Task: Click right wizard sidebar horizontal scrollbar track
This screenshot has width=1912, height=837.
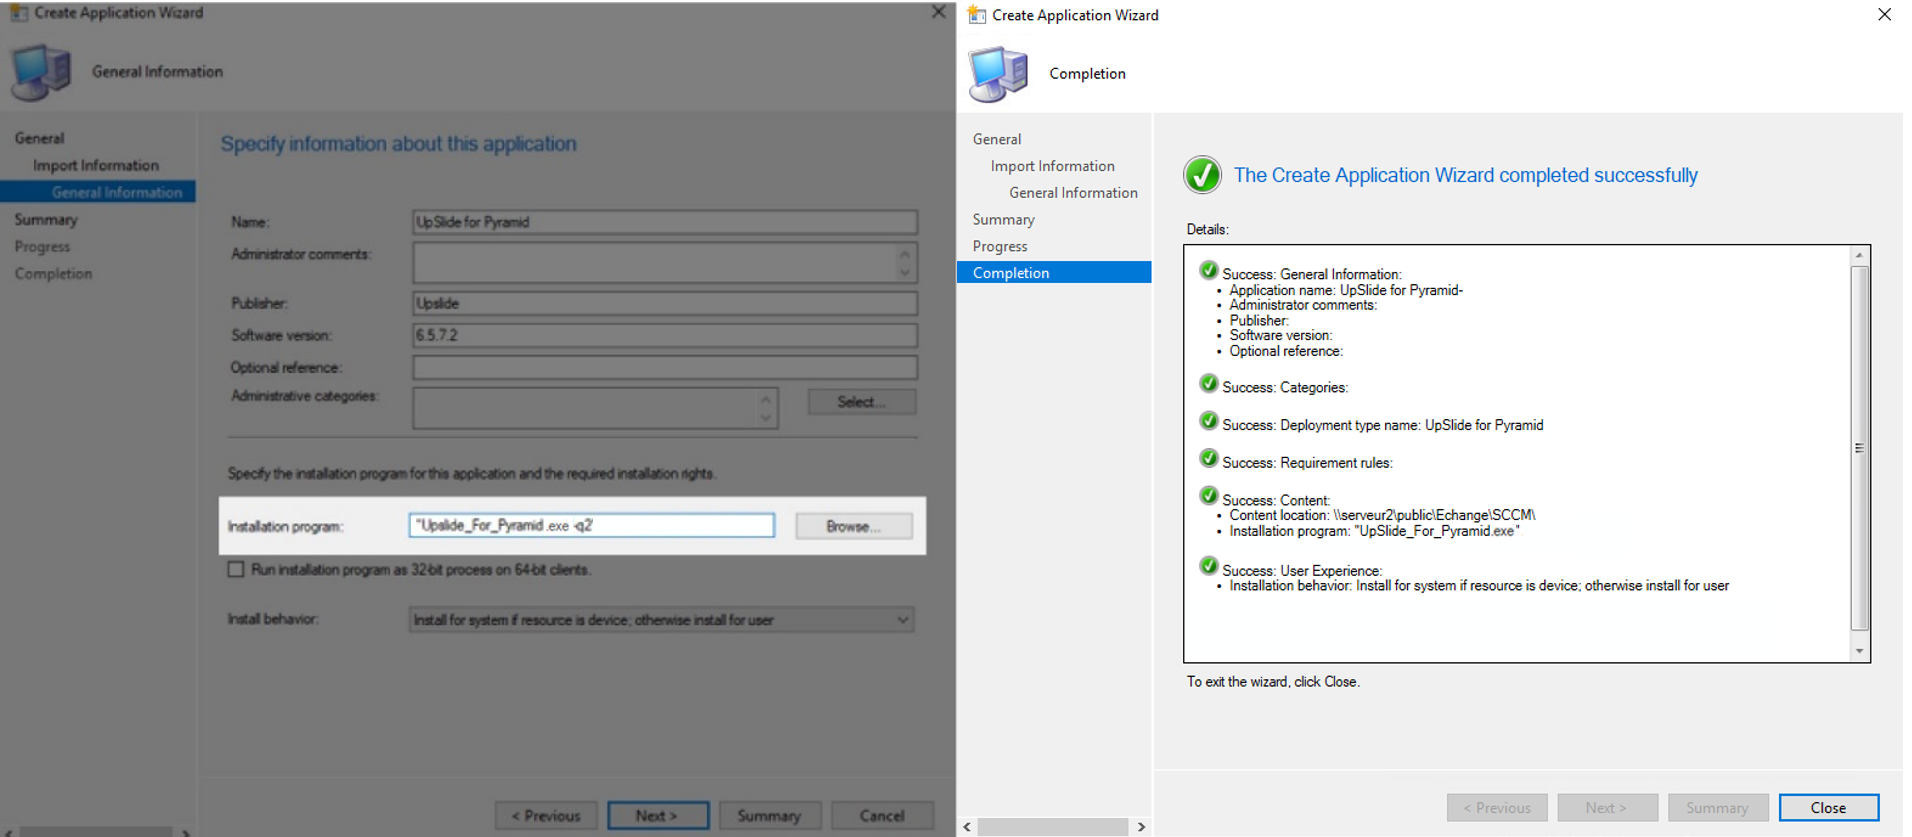Action: point(1053,827)
